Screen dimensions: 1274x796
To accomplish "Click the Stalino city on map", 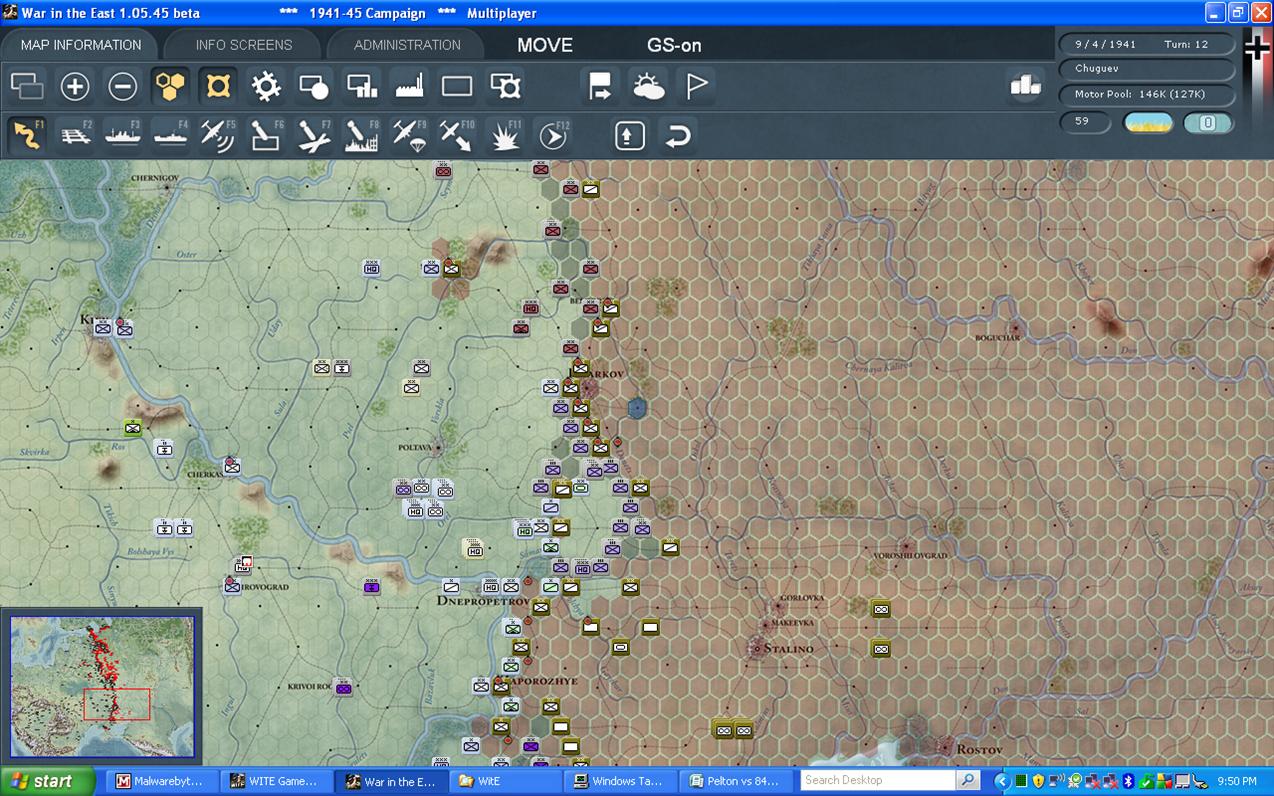I will tap(757, 648).
